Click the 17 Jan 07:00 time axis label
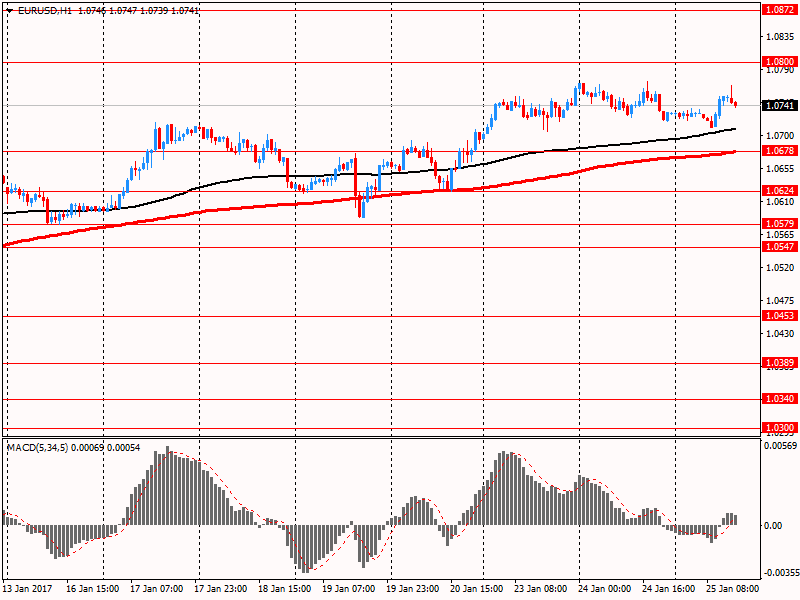Screen dimensions: 800x600 tap(155, 590)
